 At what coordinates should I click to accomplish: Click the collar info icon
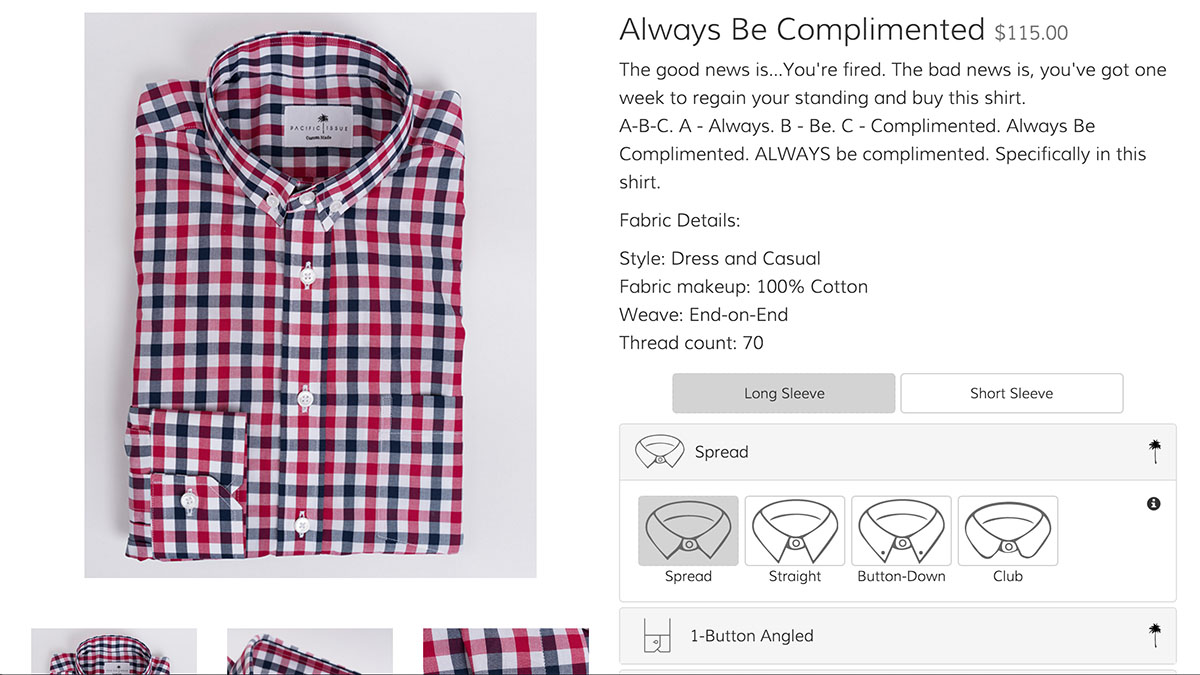tap(1153, 504)
